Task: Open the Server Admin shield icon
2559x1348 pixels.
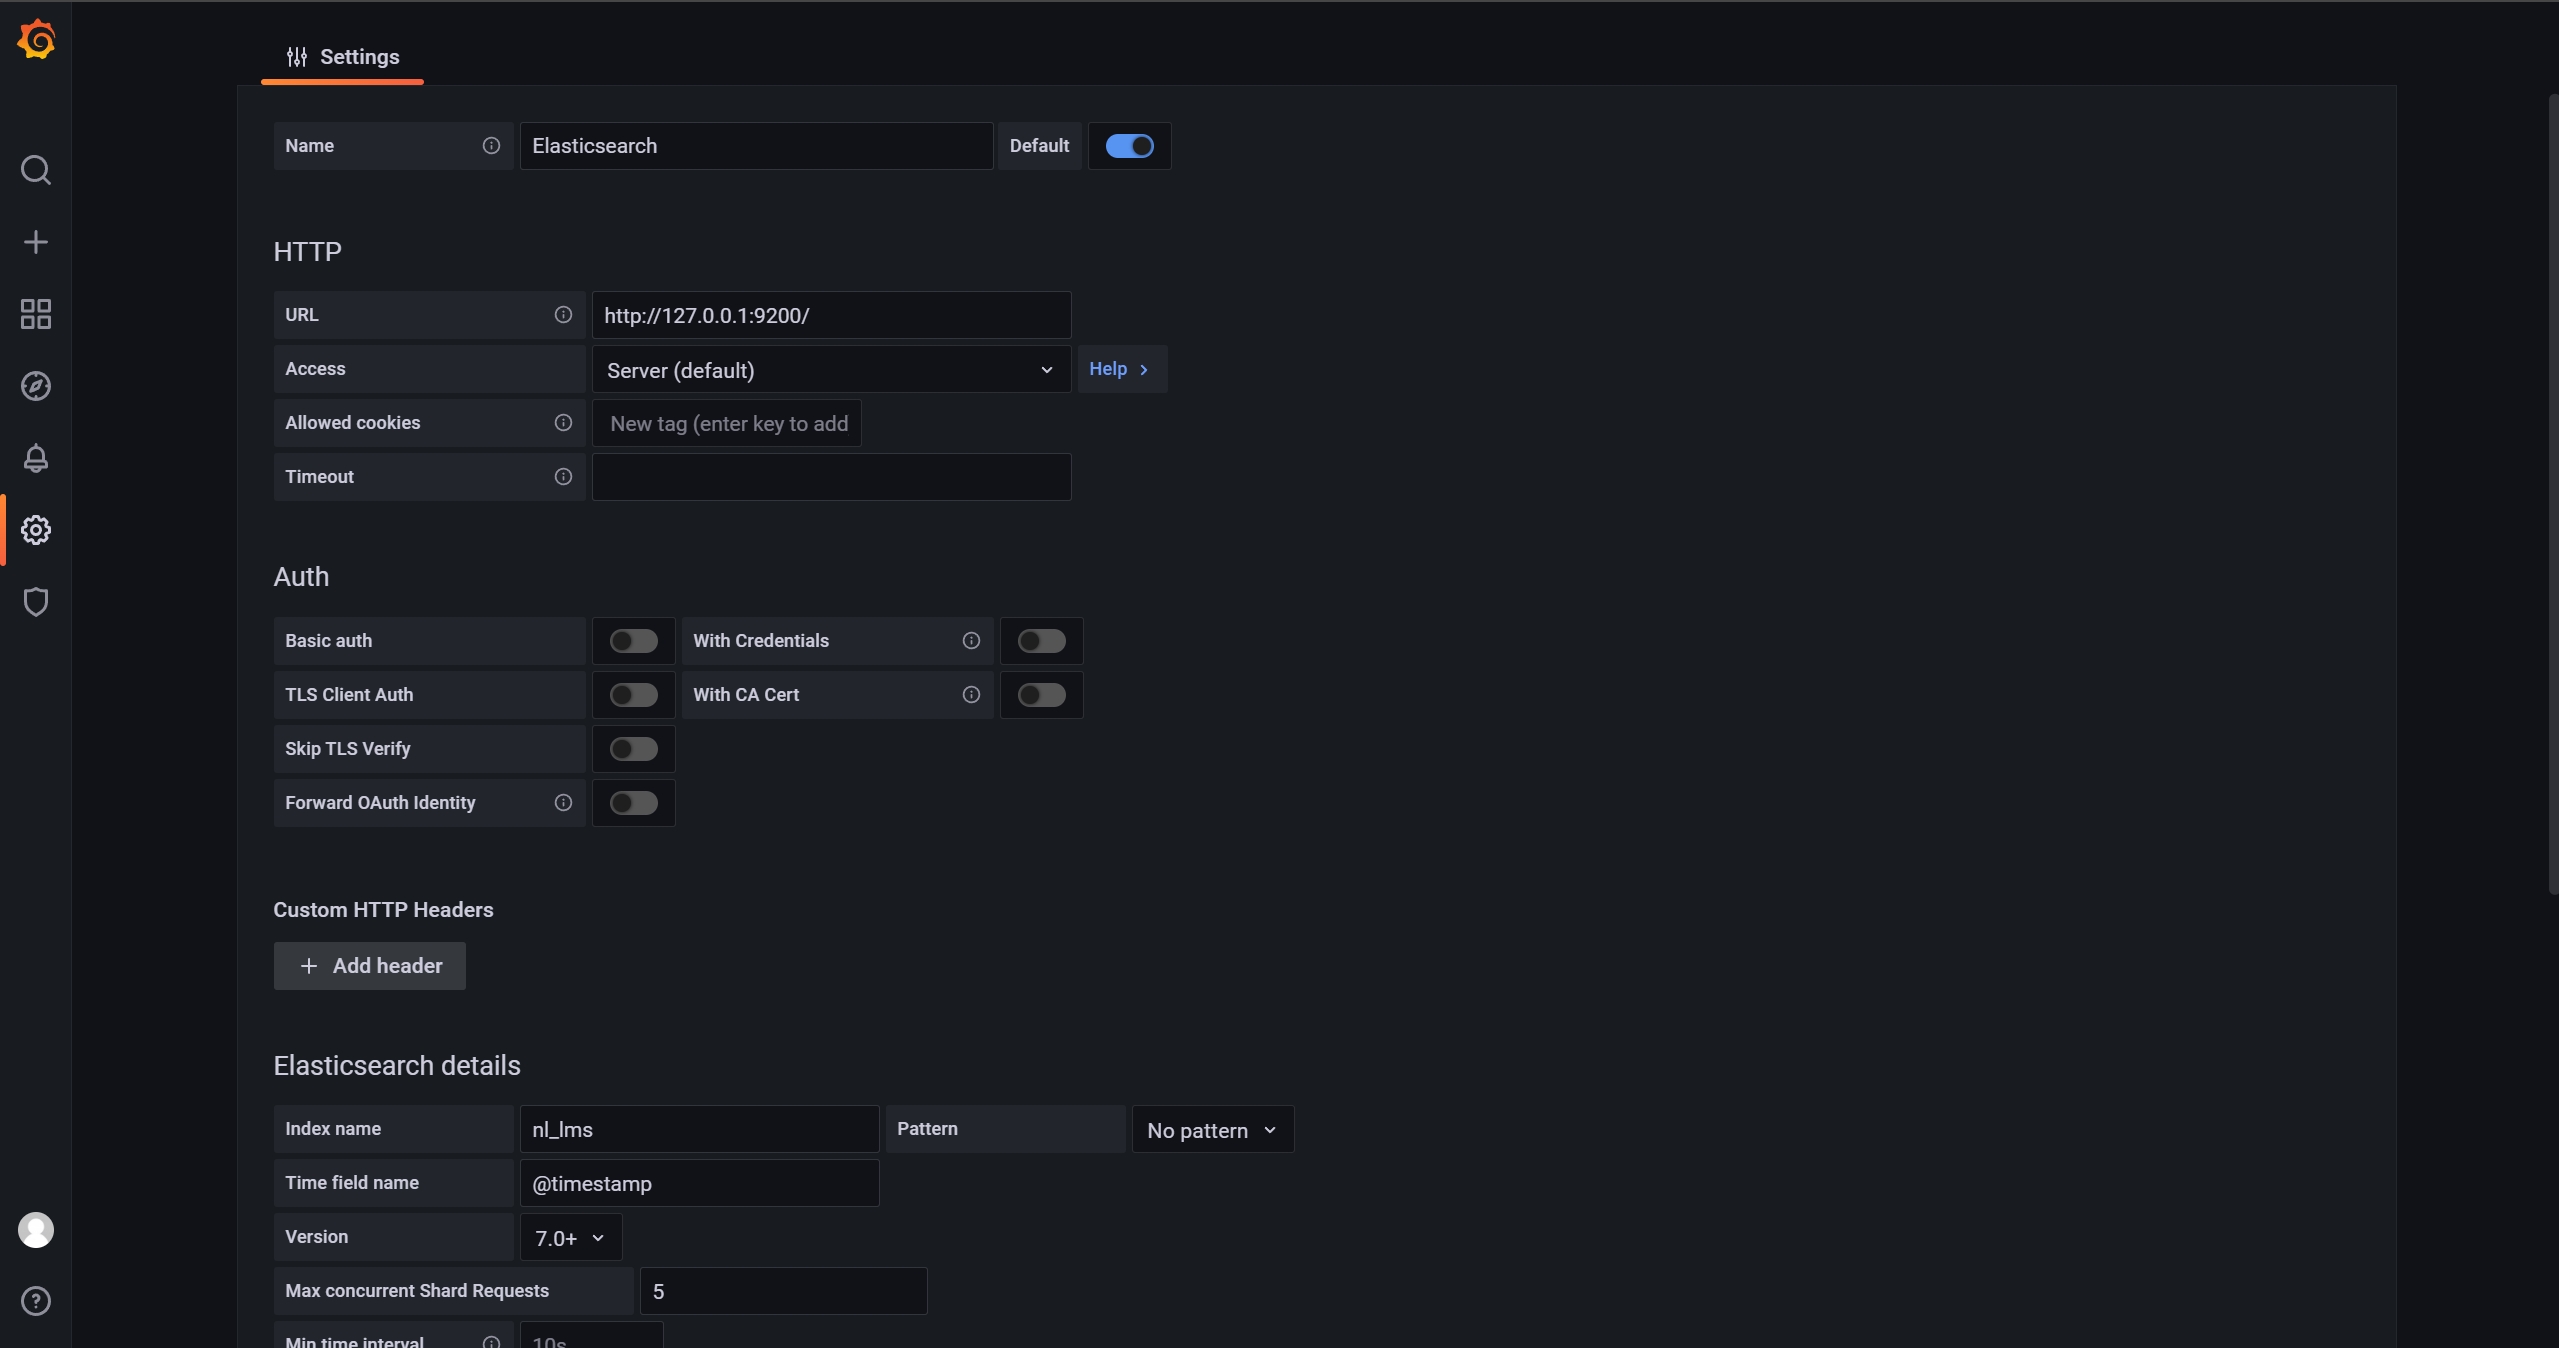Action: 36,602
